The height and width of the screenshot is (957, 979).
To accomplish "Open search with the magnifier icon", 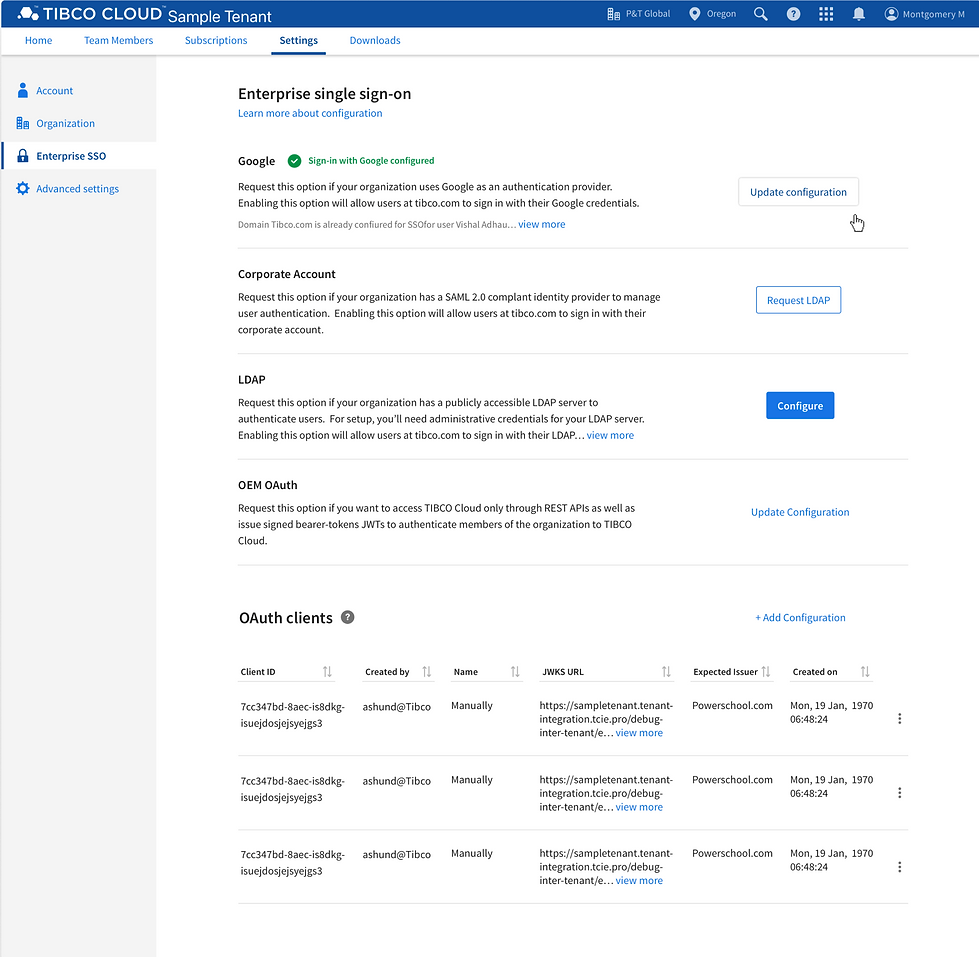I will [760, 14].
